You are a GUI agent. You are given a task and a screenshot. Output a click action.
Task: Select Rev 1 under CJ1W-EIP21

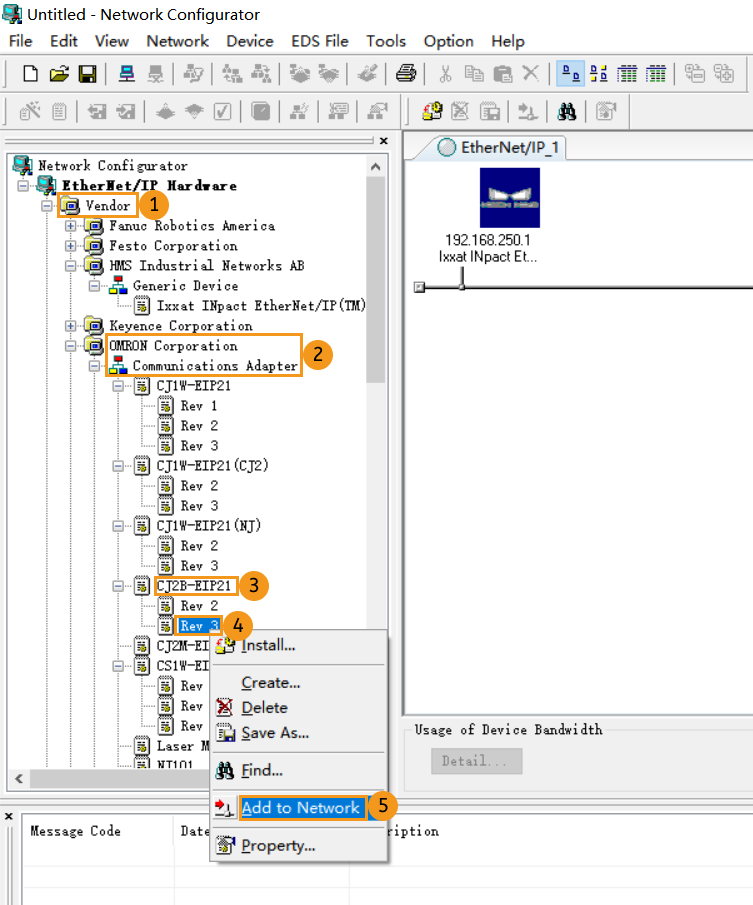pos(198,406)
